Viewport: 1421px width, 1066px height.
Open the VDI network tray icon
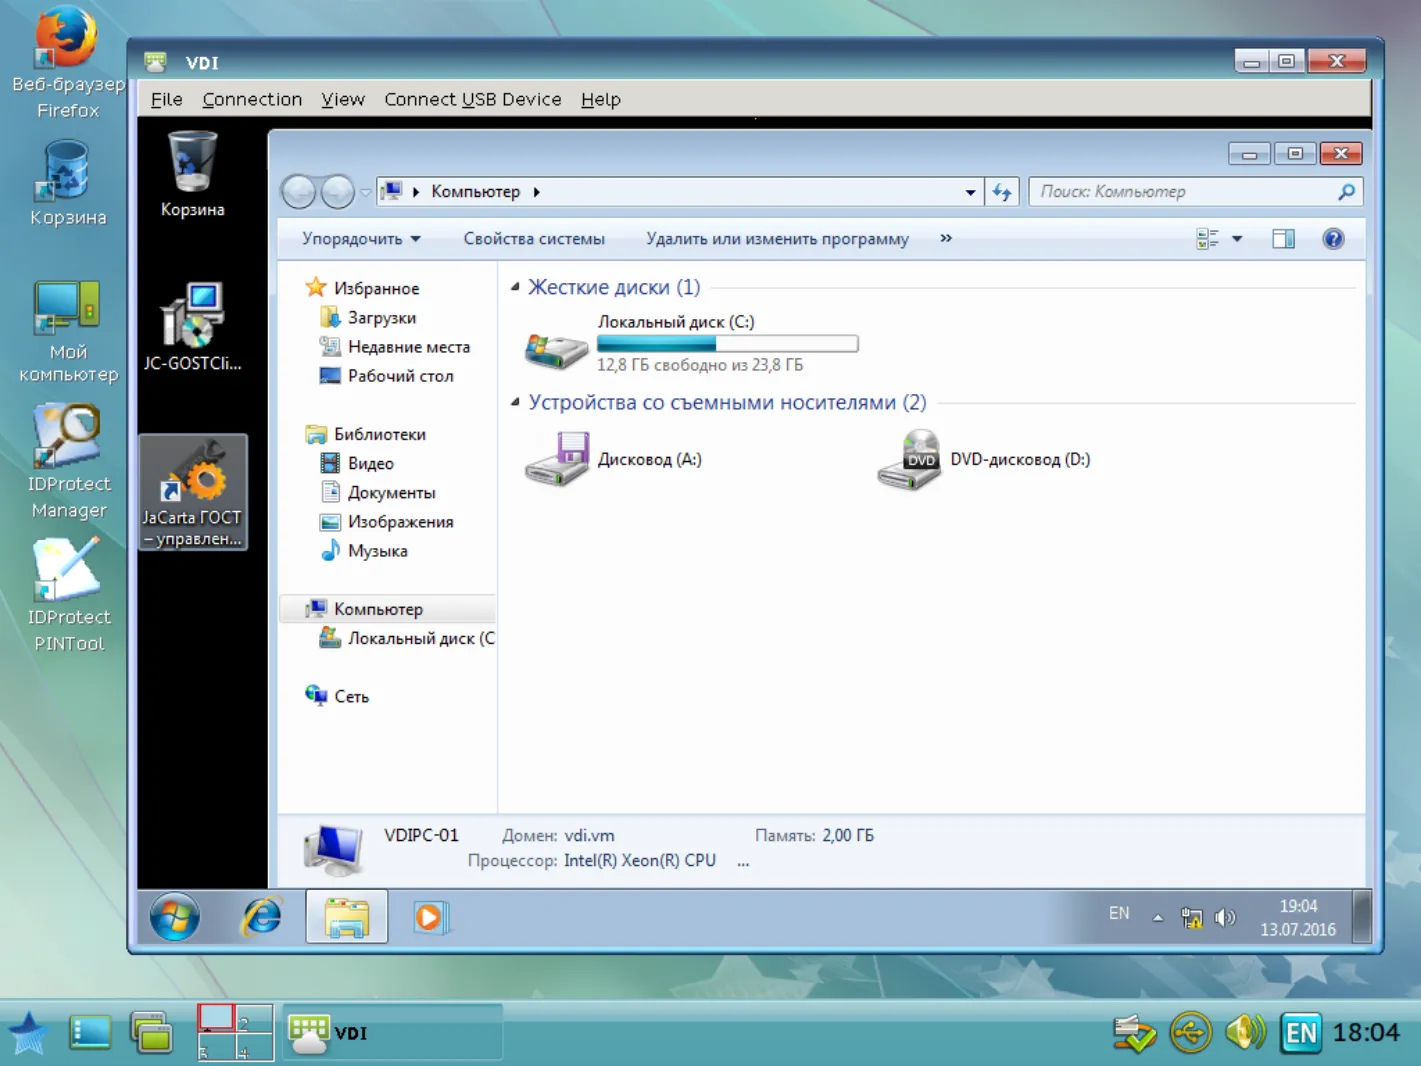pos(1191,917)
